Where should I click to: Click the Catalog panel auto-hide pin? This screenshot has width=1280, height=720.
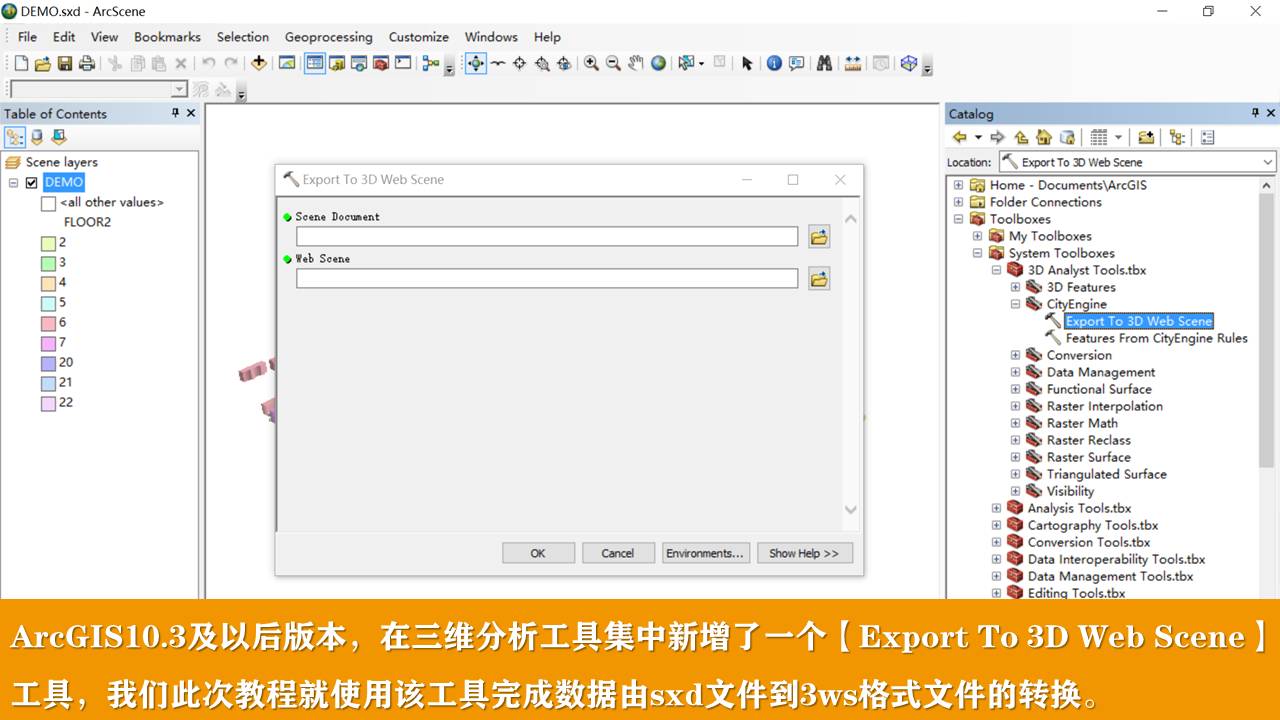1255,113
